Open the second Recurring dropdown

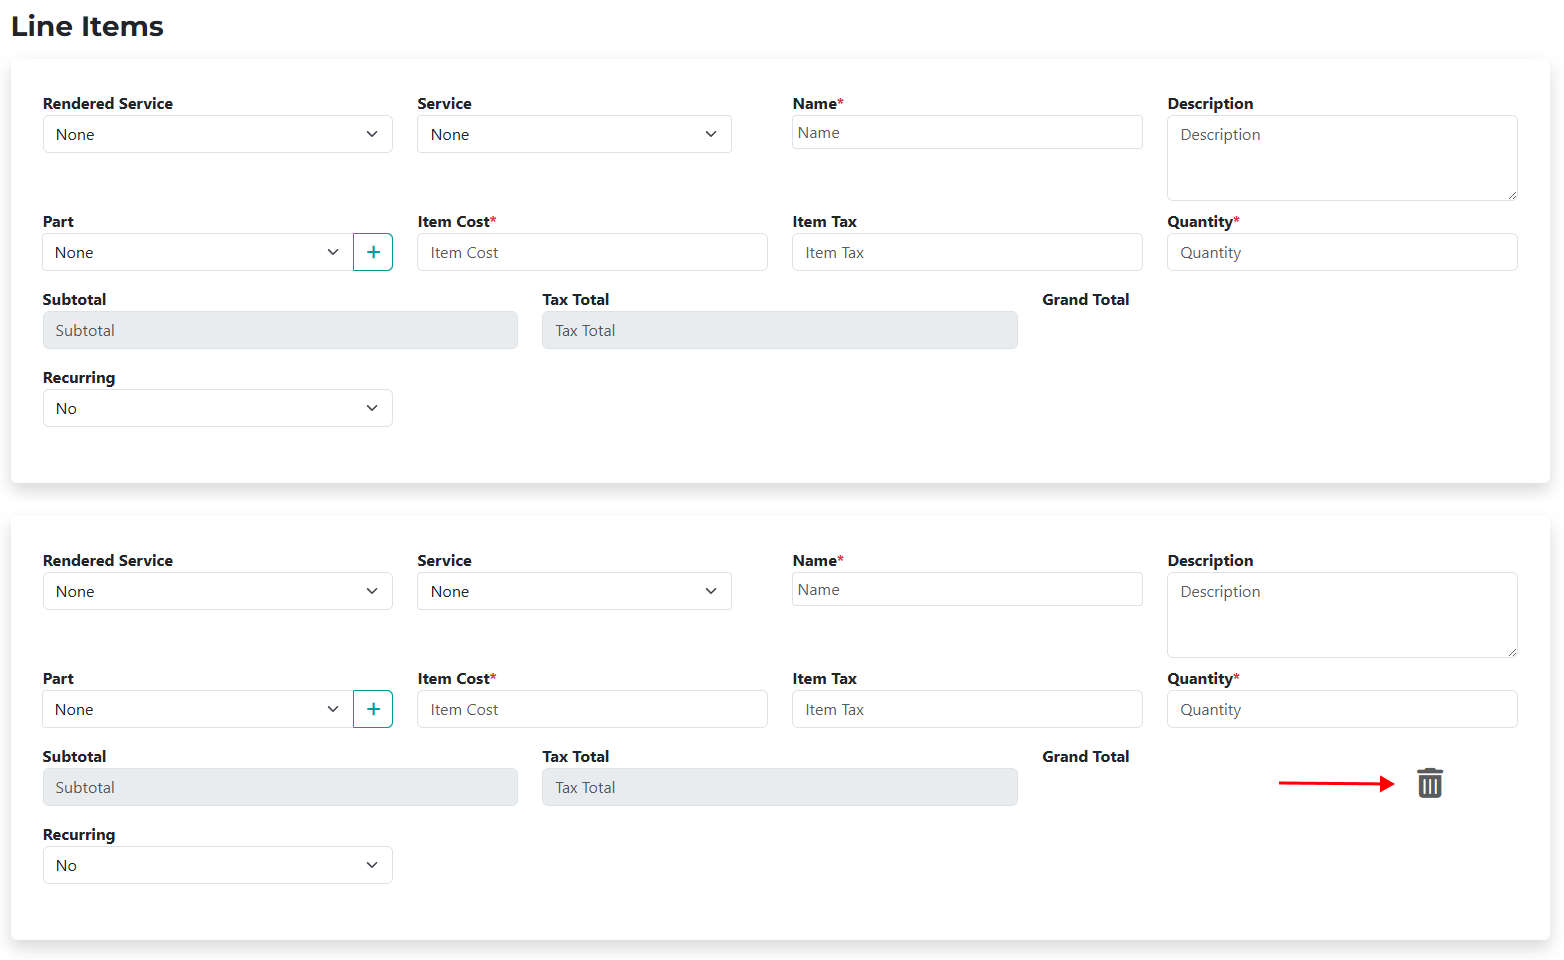[217, 865]
